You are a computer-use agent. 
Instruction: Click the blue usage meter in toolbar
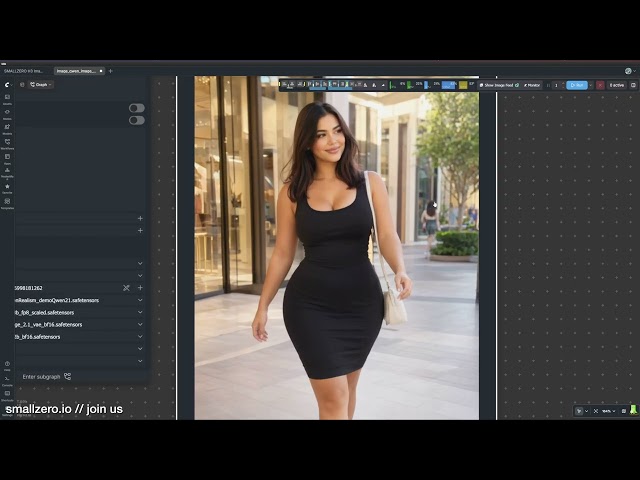[449, 85]
